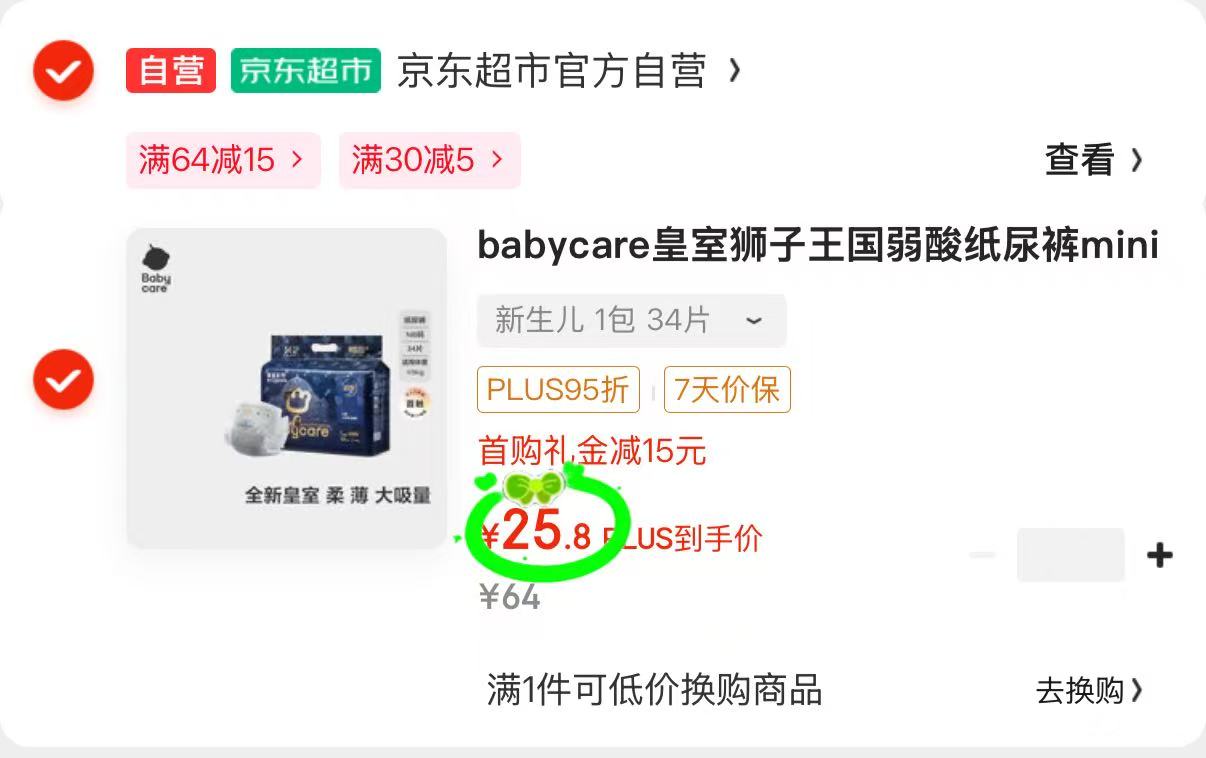The image size is (1206, 758).
Task: Uncheck the 京东超市官方自营 store checkbox
Action: 63,71
